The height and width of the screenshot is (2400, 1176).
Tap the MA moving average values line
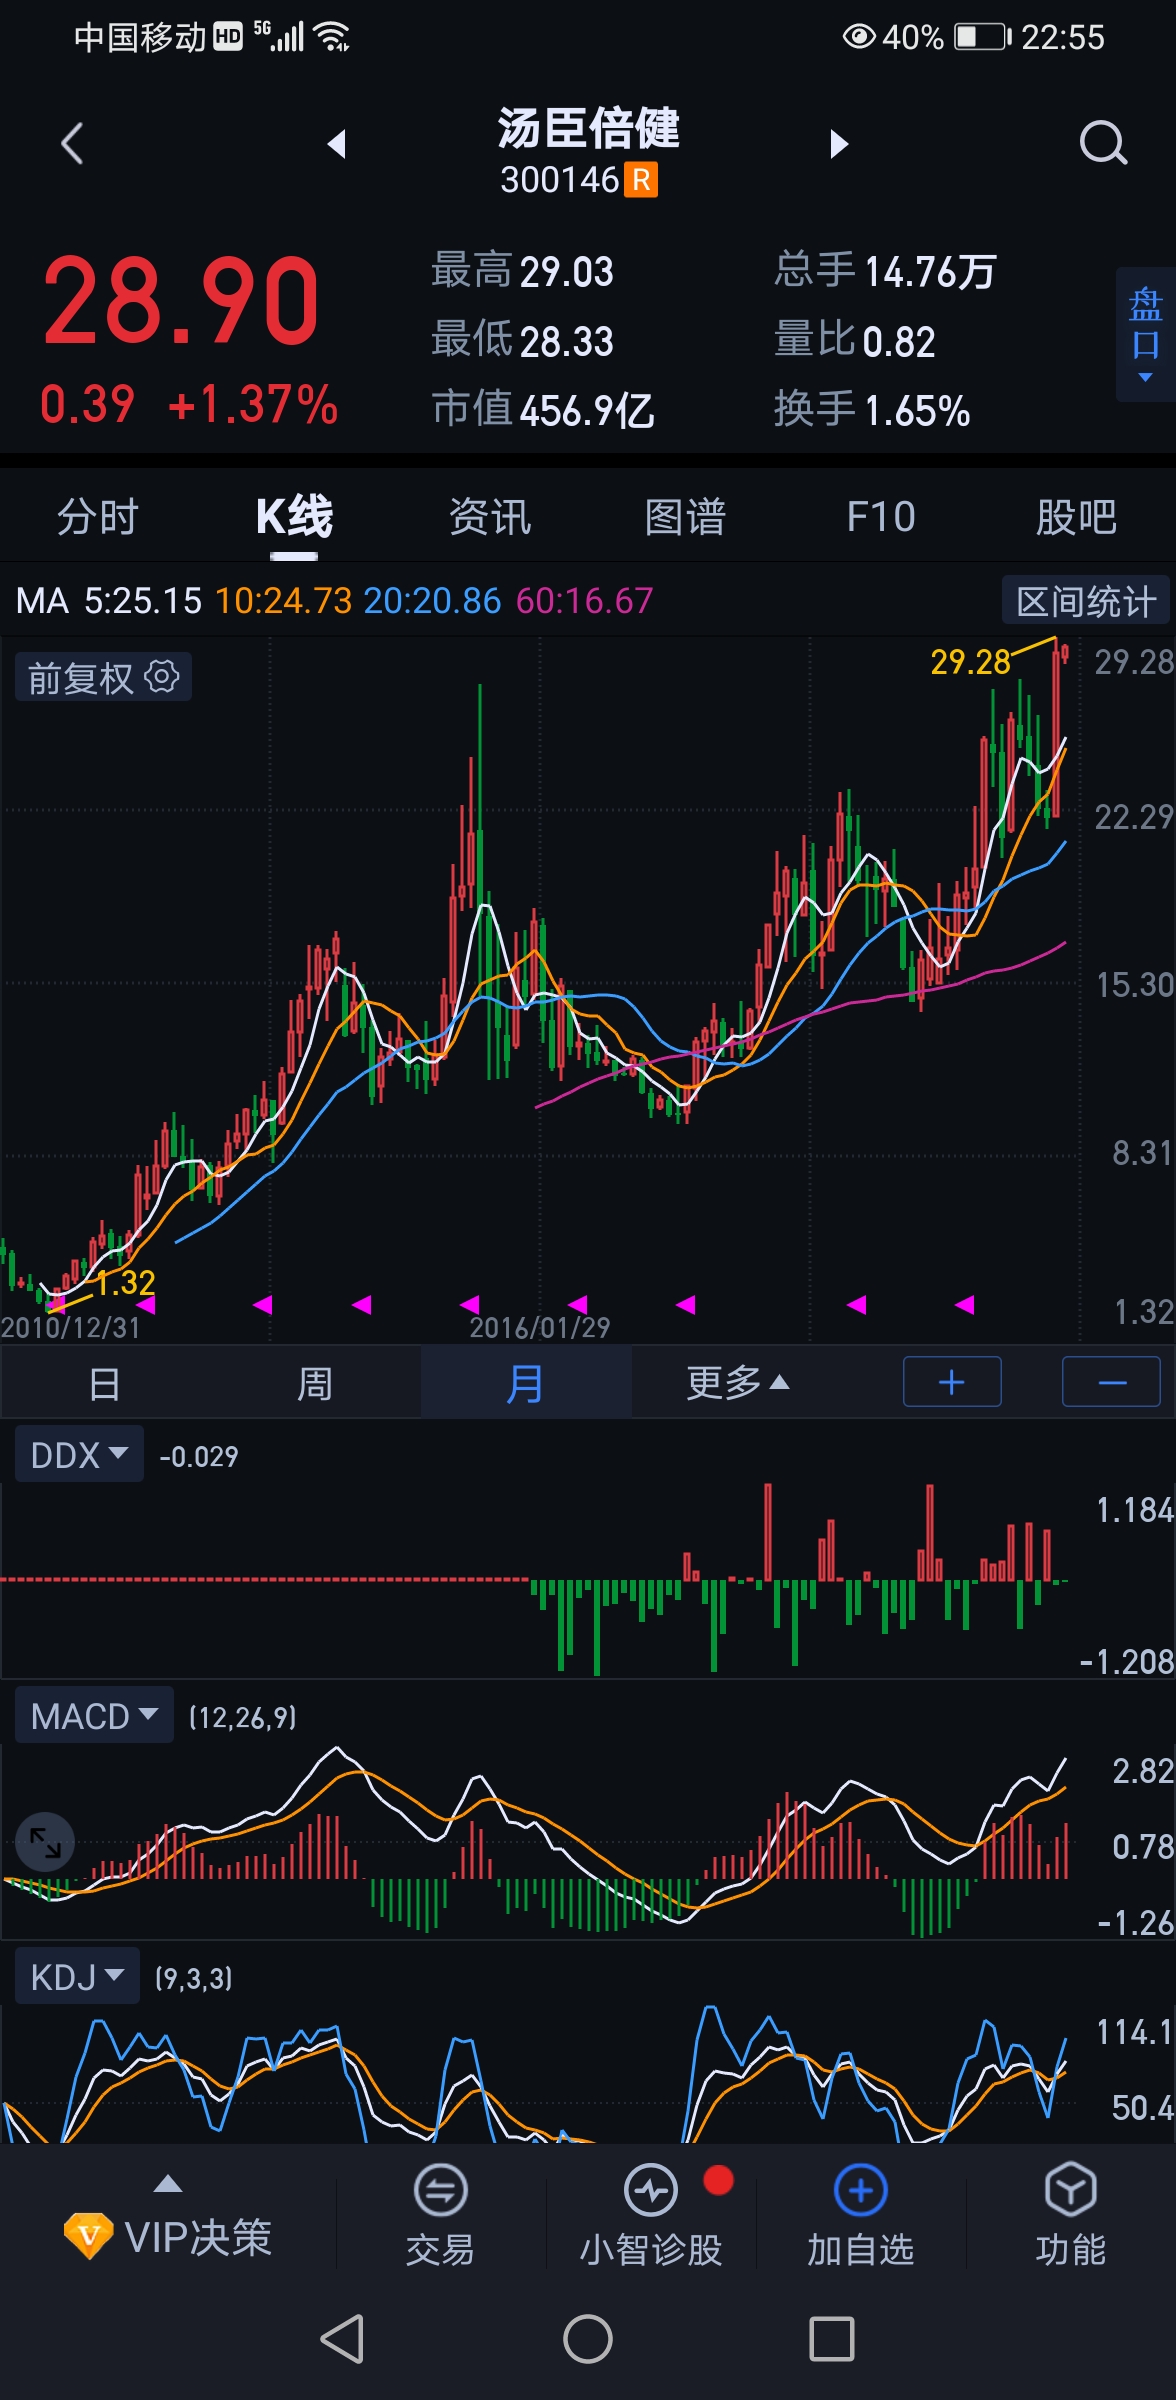(334, 601)
